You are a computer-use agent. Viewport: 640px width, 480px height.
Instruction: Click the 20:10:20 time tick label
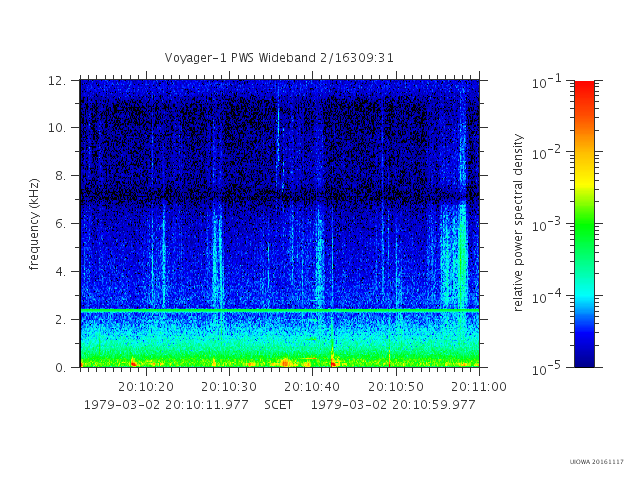(x=146, y=387)
